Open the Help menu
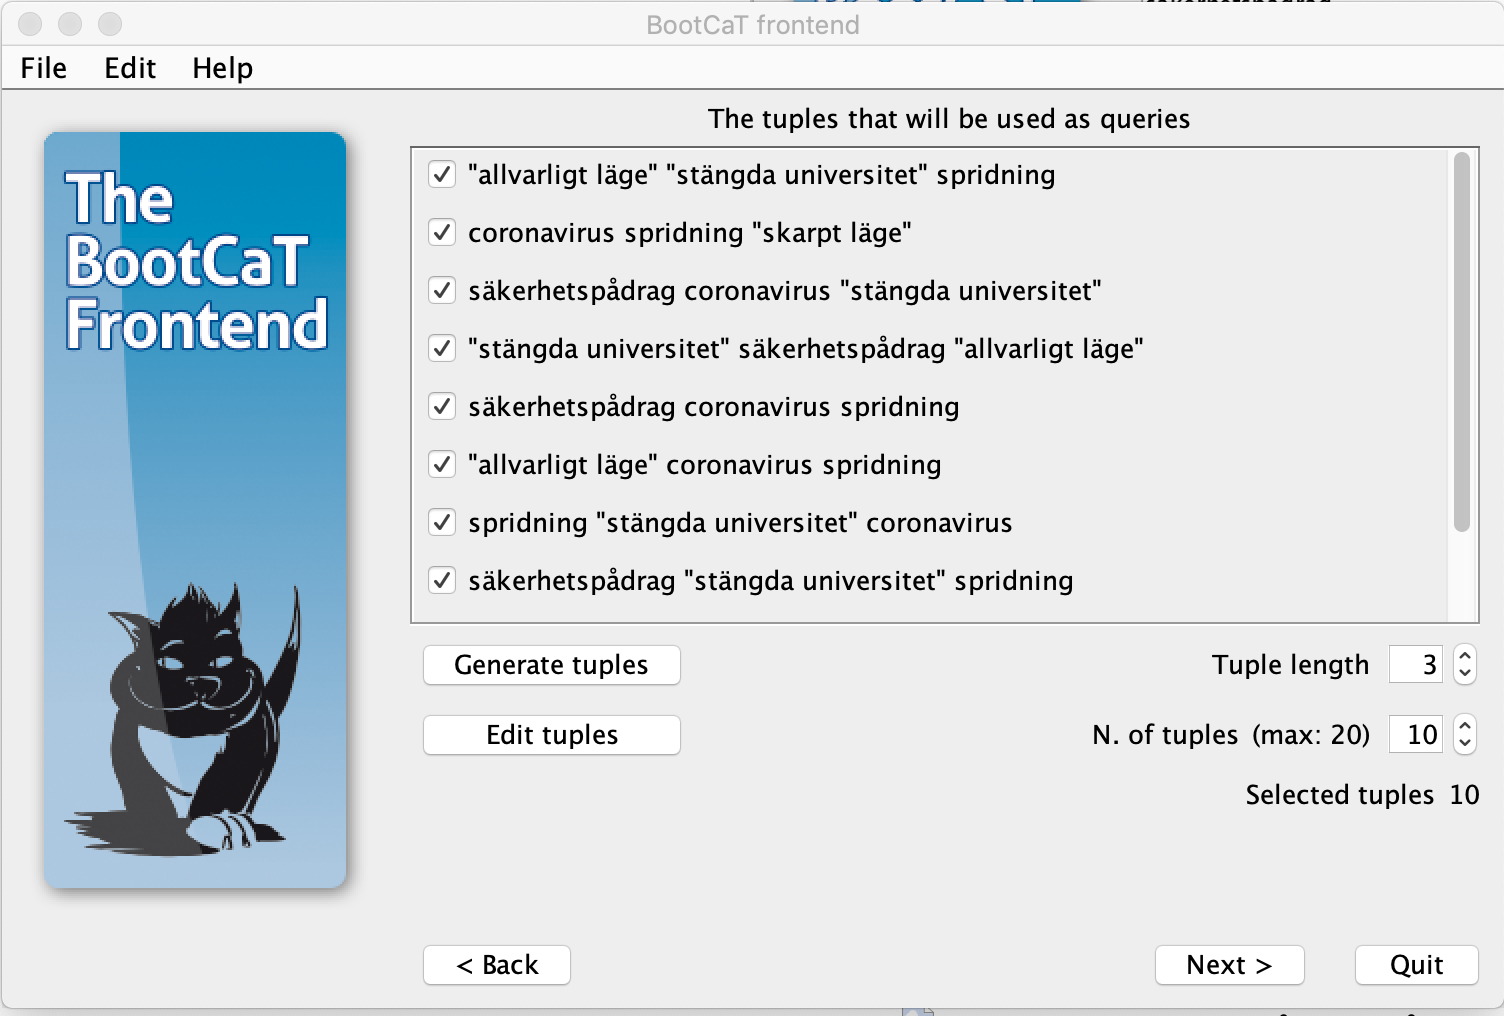 pos(222,68)
